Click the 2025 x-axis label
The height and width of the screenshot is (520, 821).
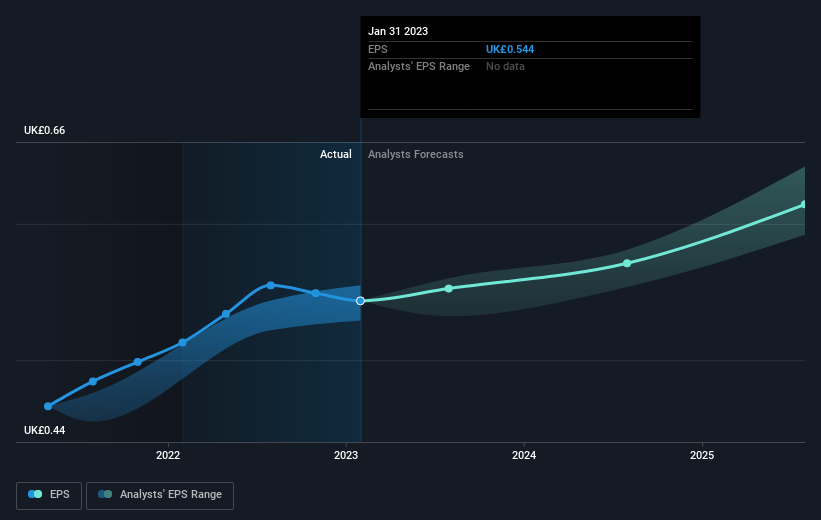(x=702, y=455)
